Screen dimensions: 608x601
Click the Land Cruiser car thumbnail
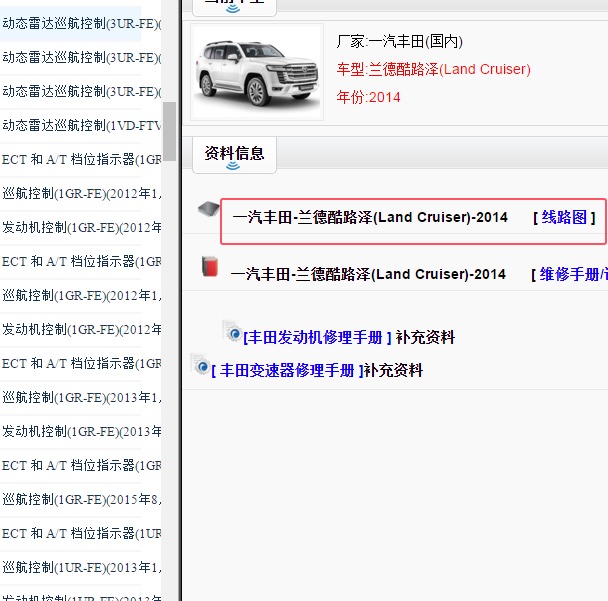tap(257, 72)
